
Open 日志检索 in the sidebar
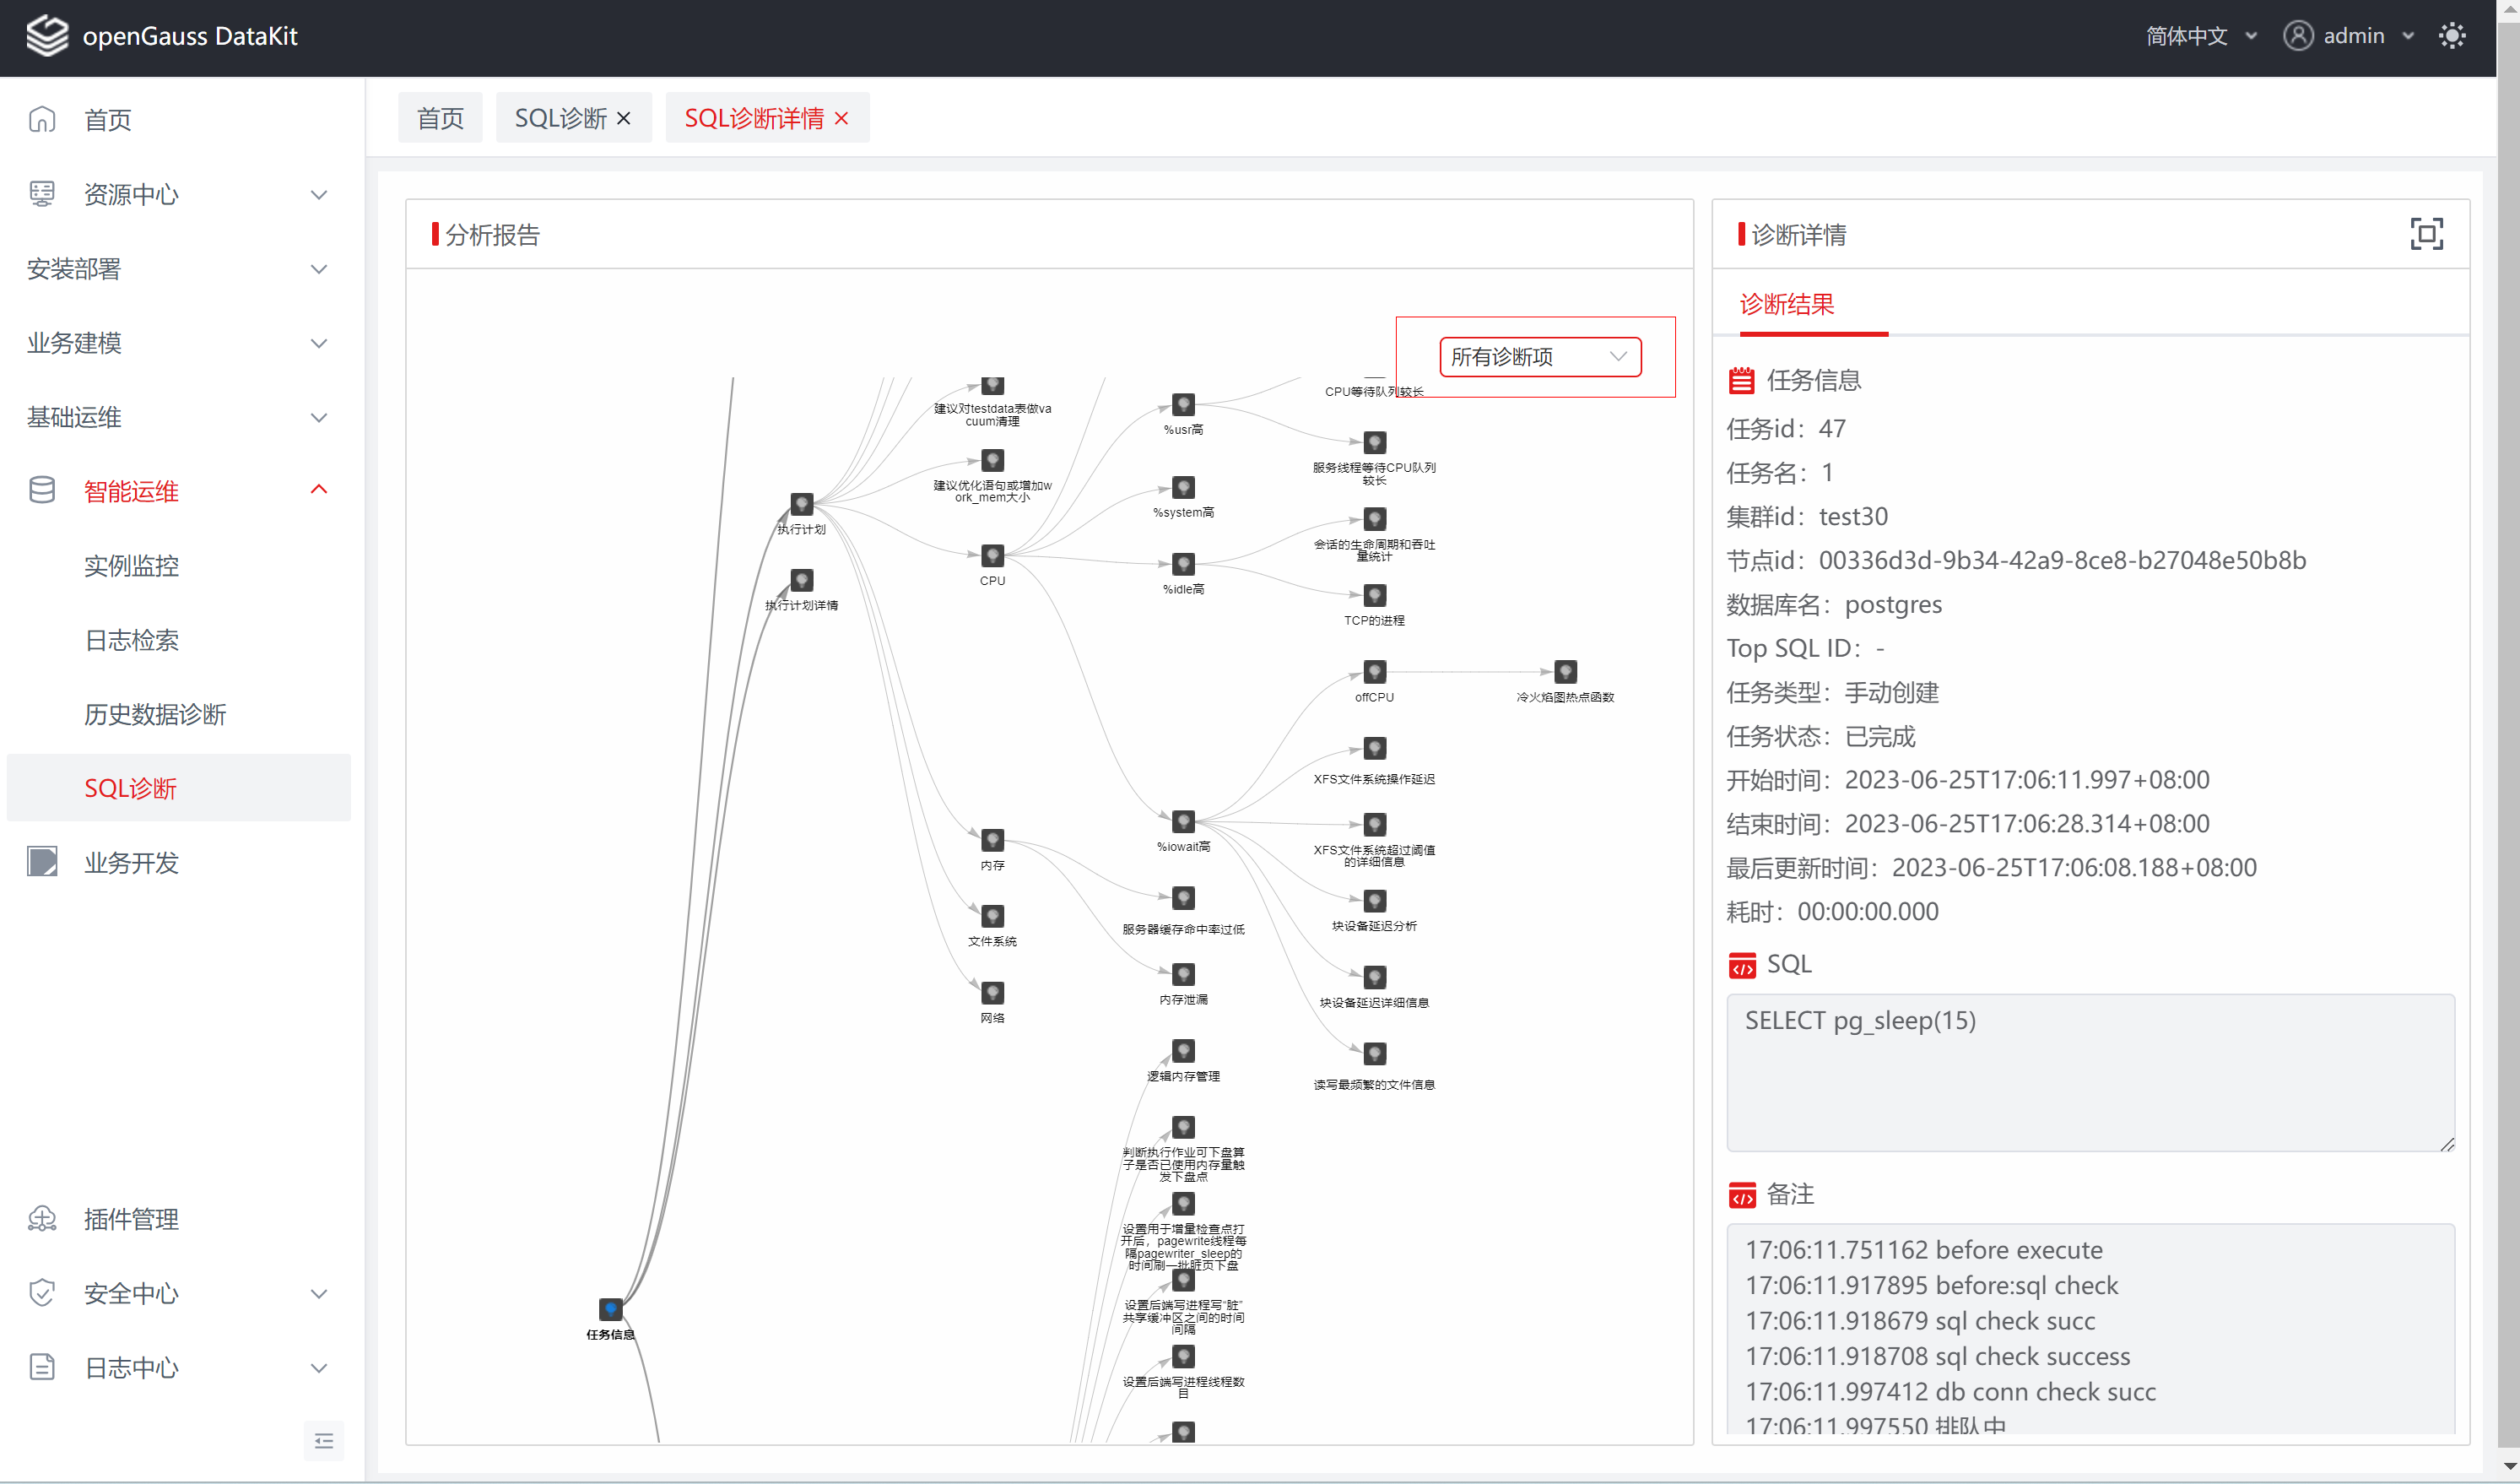[x=131, y=640]
